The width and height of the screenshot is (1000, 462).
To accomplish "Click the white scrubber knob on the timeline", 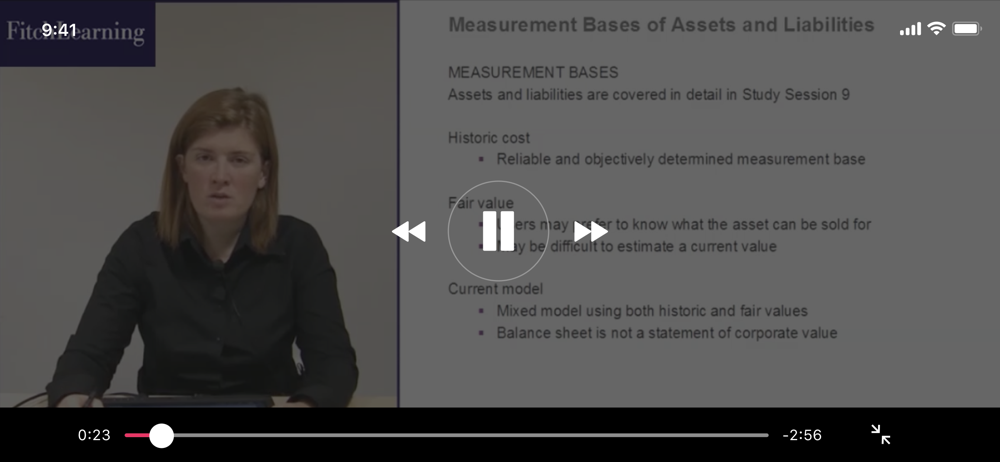I will click(161, 435).
